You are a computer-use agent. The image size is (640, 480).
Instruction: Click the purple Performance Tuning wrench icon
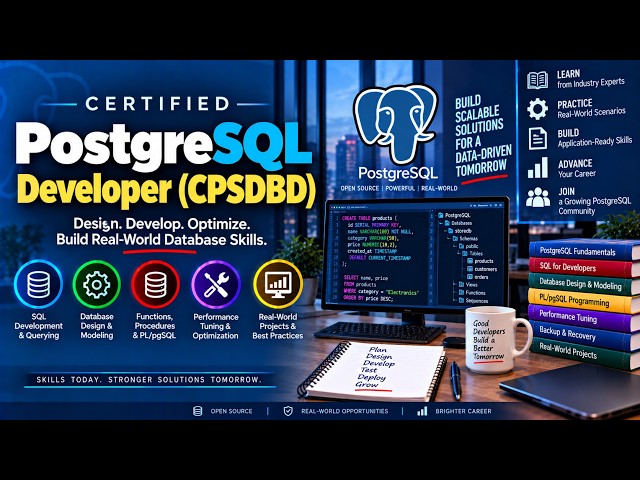(x=216, y=284)
